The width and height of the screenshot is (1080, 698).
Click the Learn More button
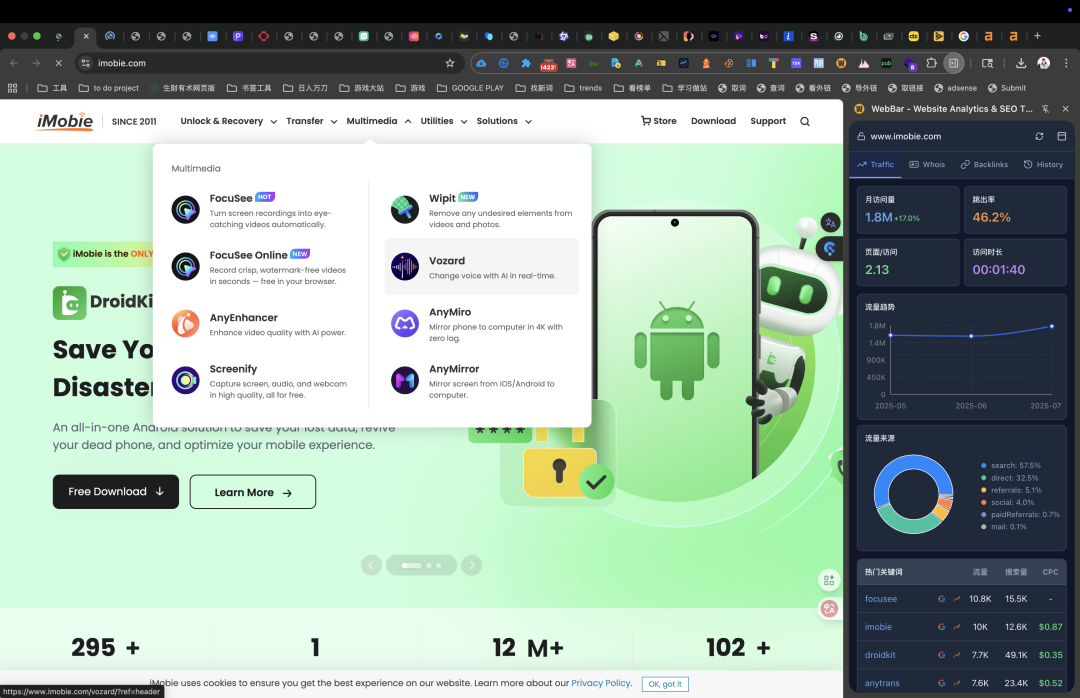pos(253,492)
